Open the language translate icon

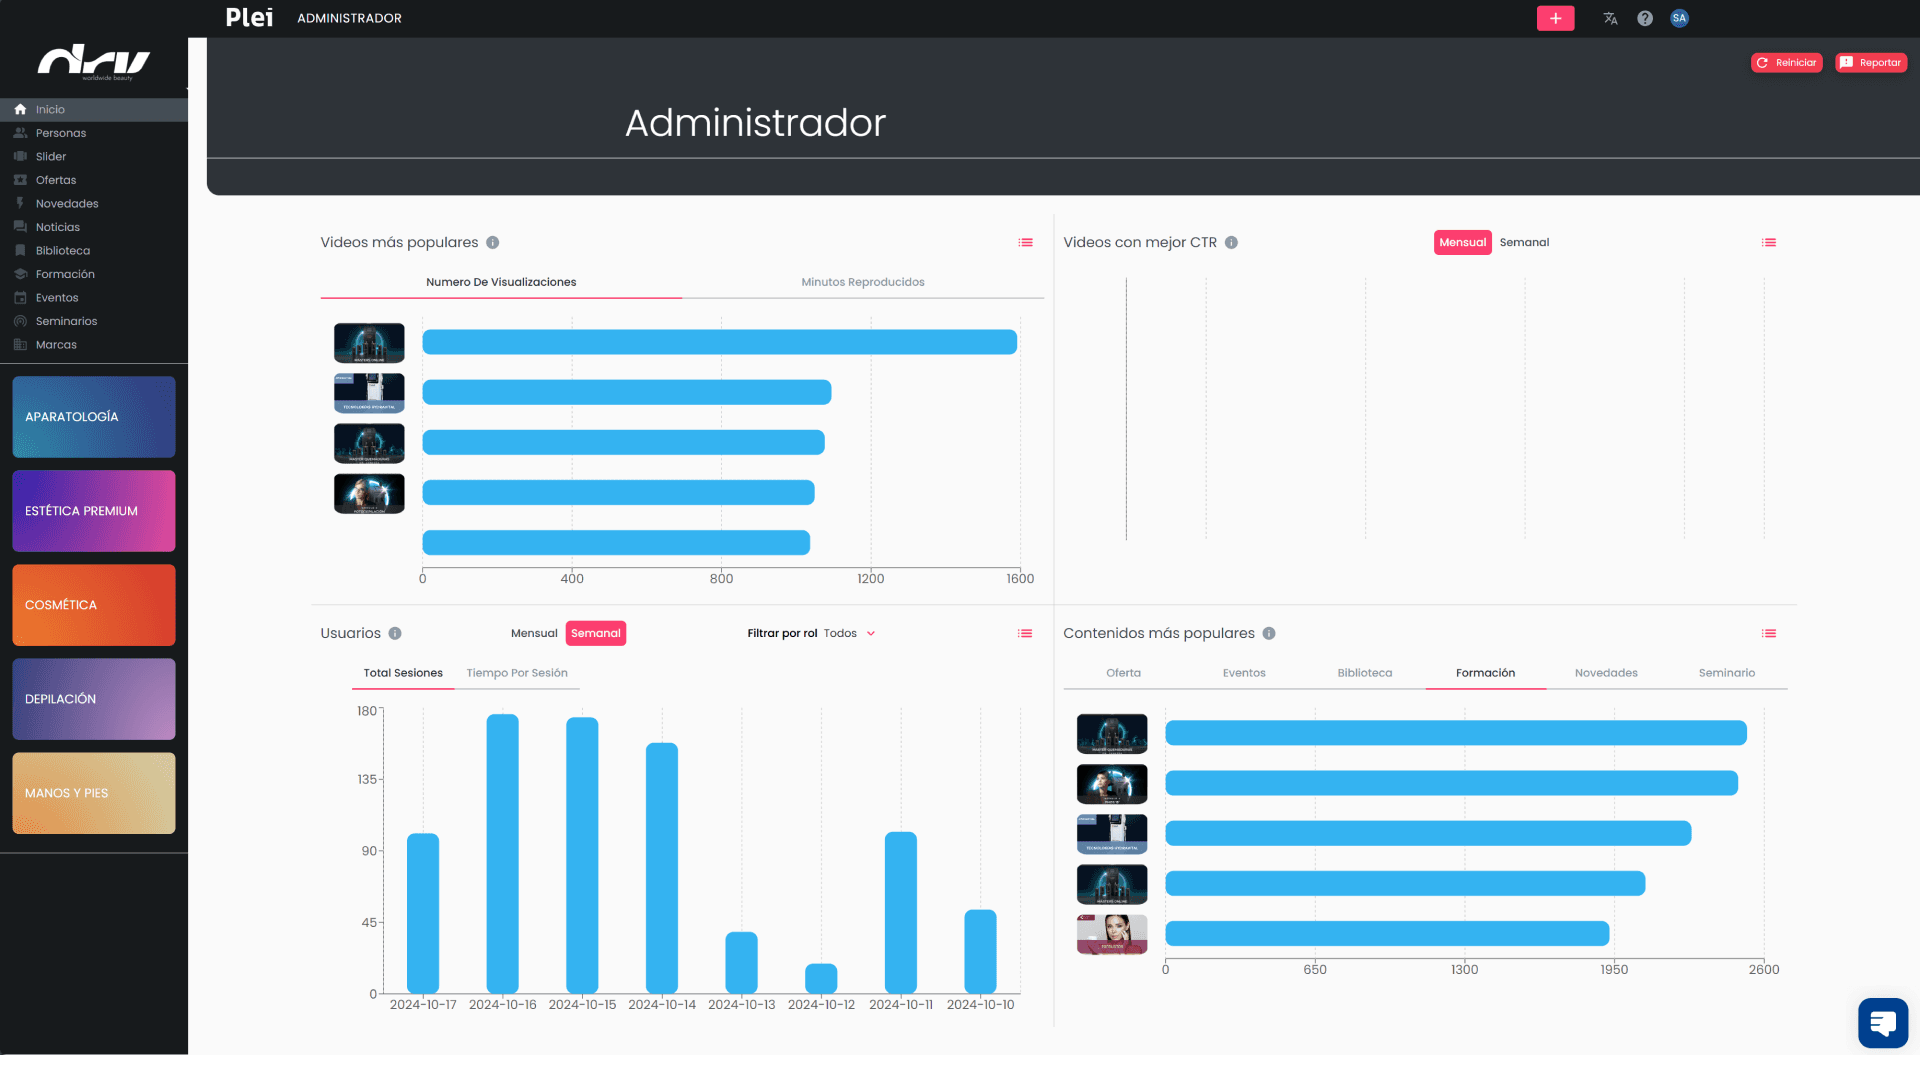(1610, 18)
